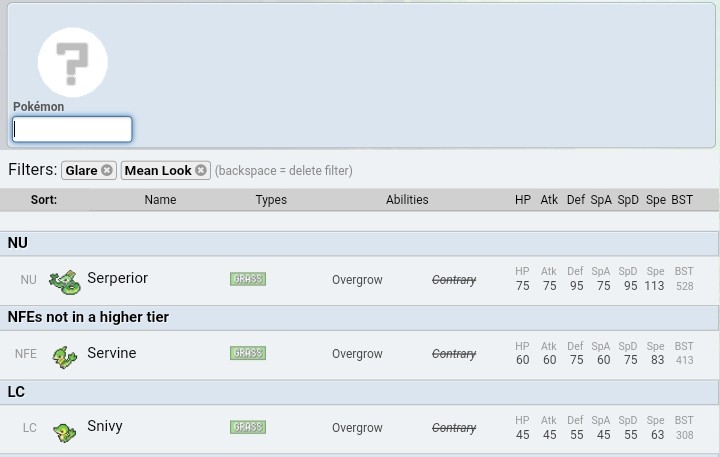
Task: Sort the list by Name
Action: tap(160, 200)
